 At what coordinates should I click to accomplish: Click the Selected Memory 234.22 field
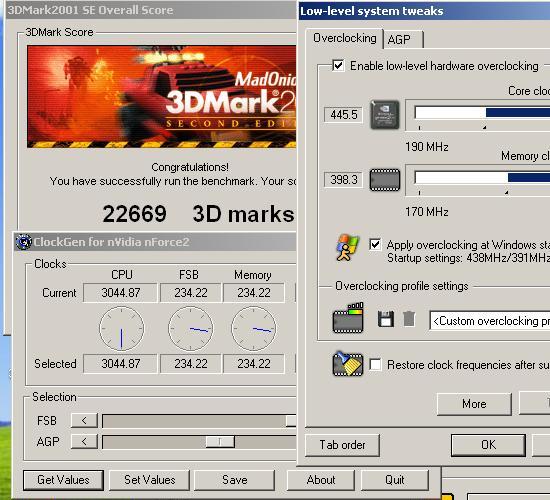[x=254, y=364]
